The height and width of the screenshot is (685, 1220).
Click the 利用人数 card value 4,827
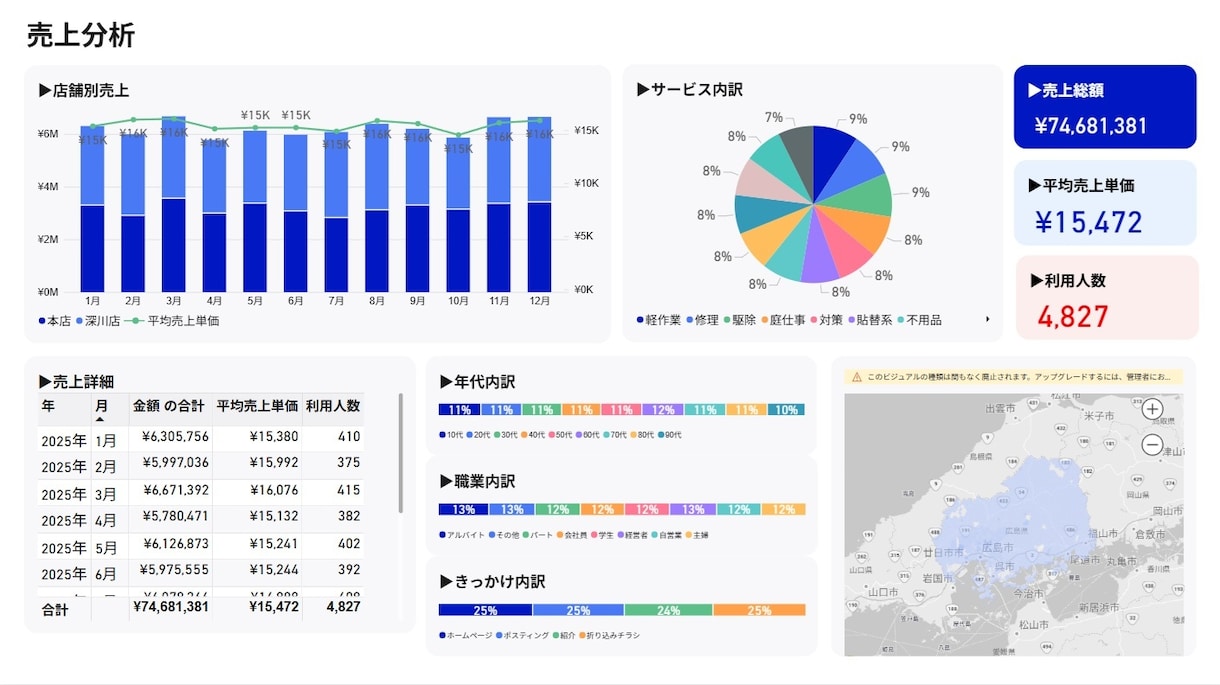click(x=1073, y=316)
